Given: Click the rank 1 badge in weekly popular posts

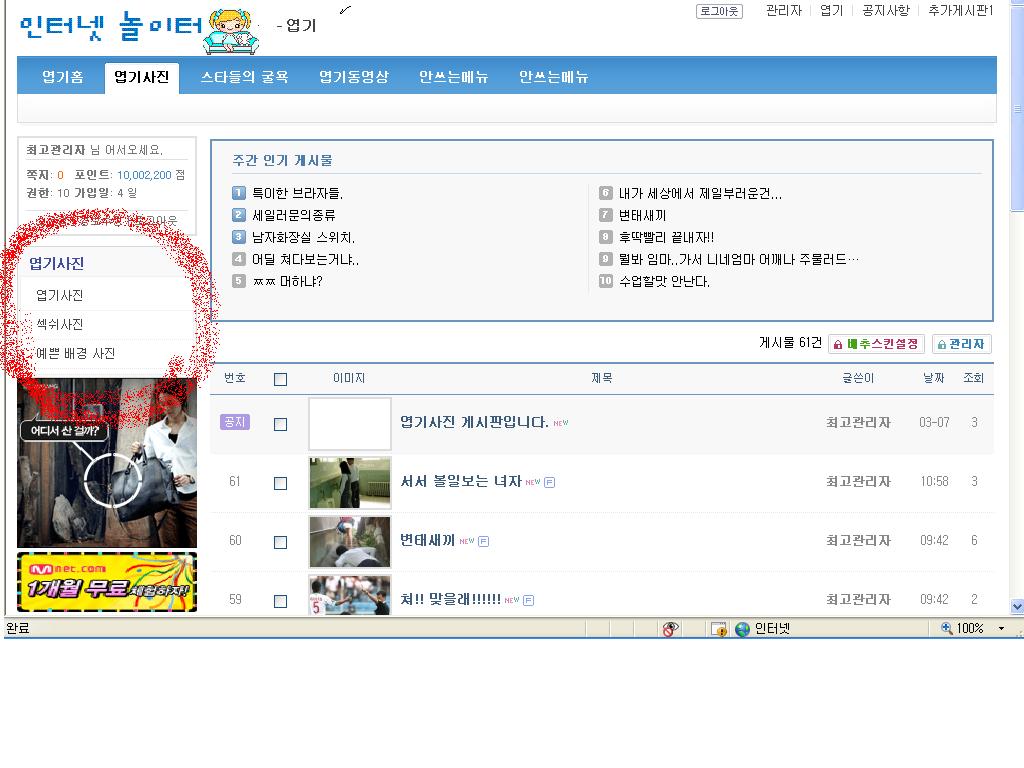Looking at the screenshot, I should [x=239, y=193].
